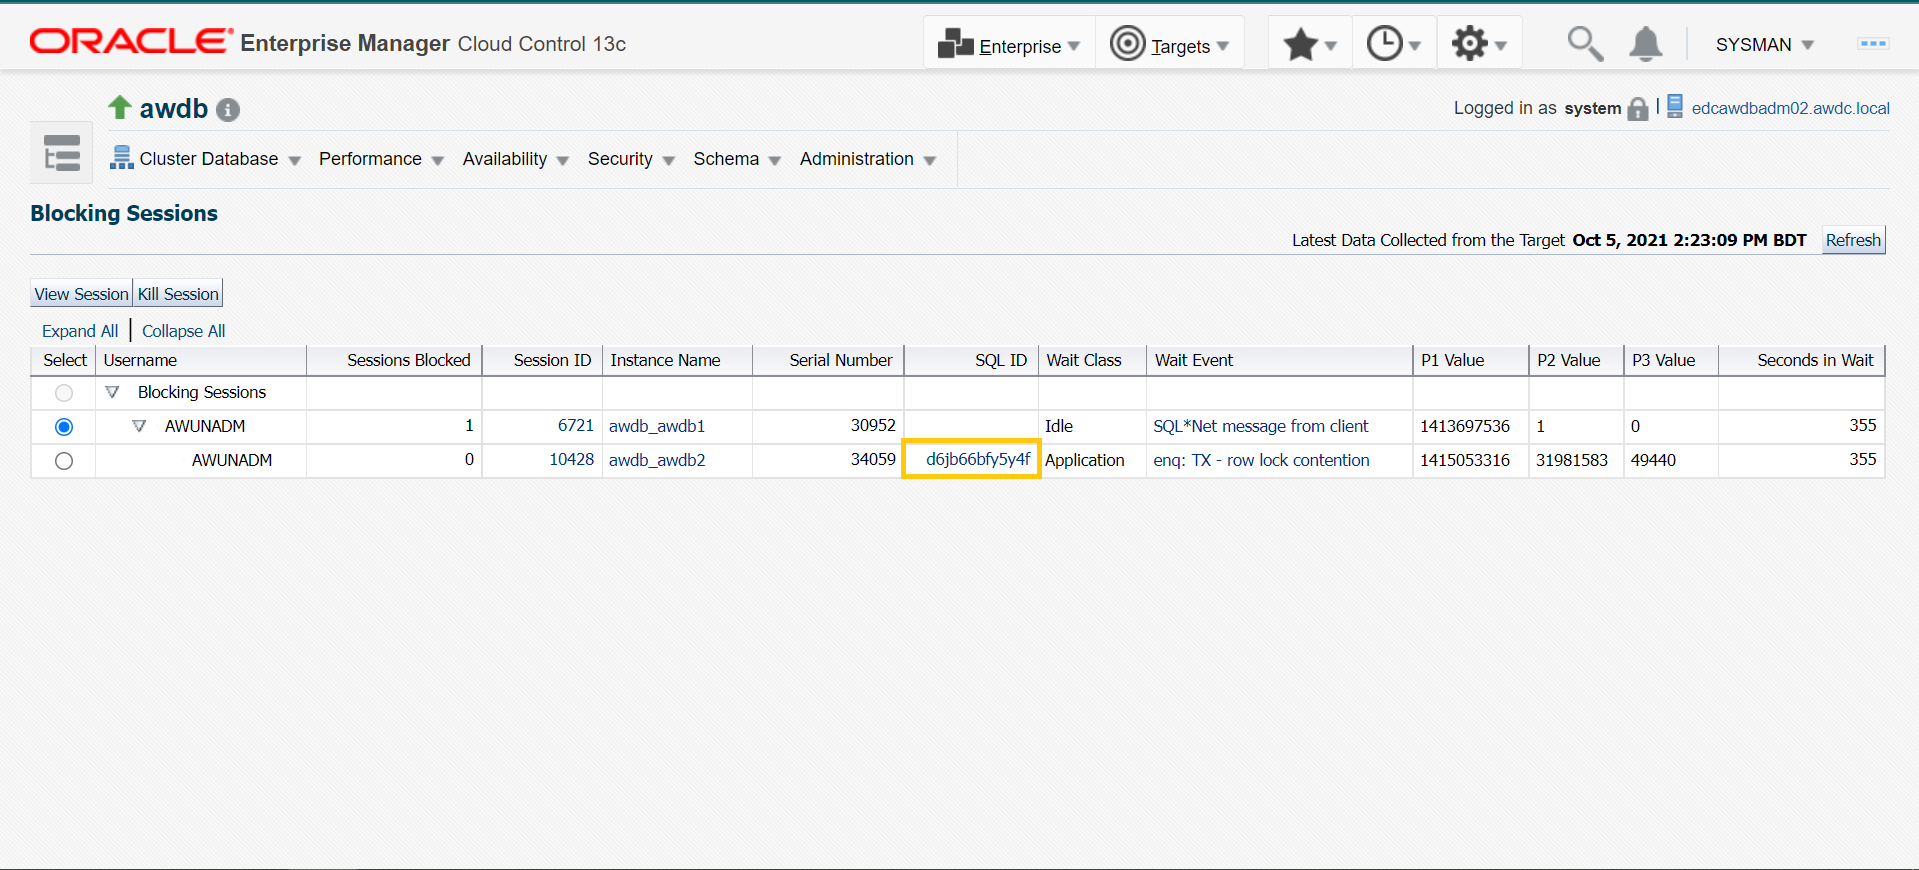Open the SYSMAN user menu
This screenshot has height=870, width=1919.
pos(1764,45)
